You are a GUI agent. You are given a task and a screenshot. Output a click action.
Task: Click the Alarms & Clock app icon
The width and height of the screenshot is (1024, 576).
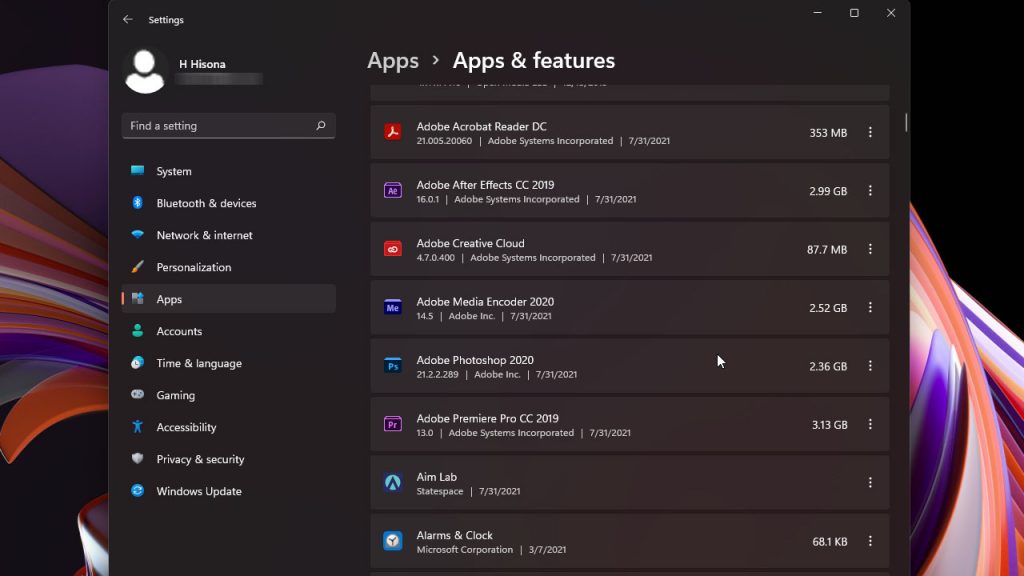click(392, 541)
